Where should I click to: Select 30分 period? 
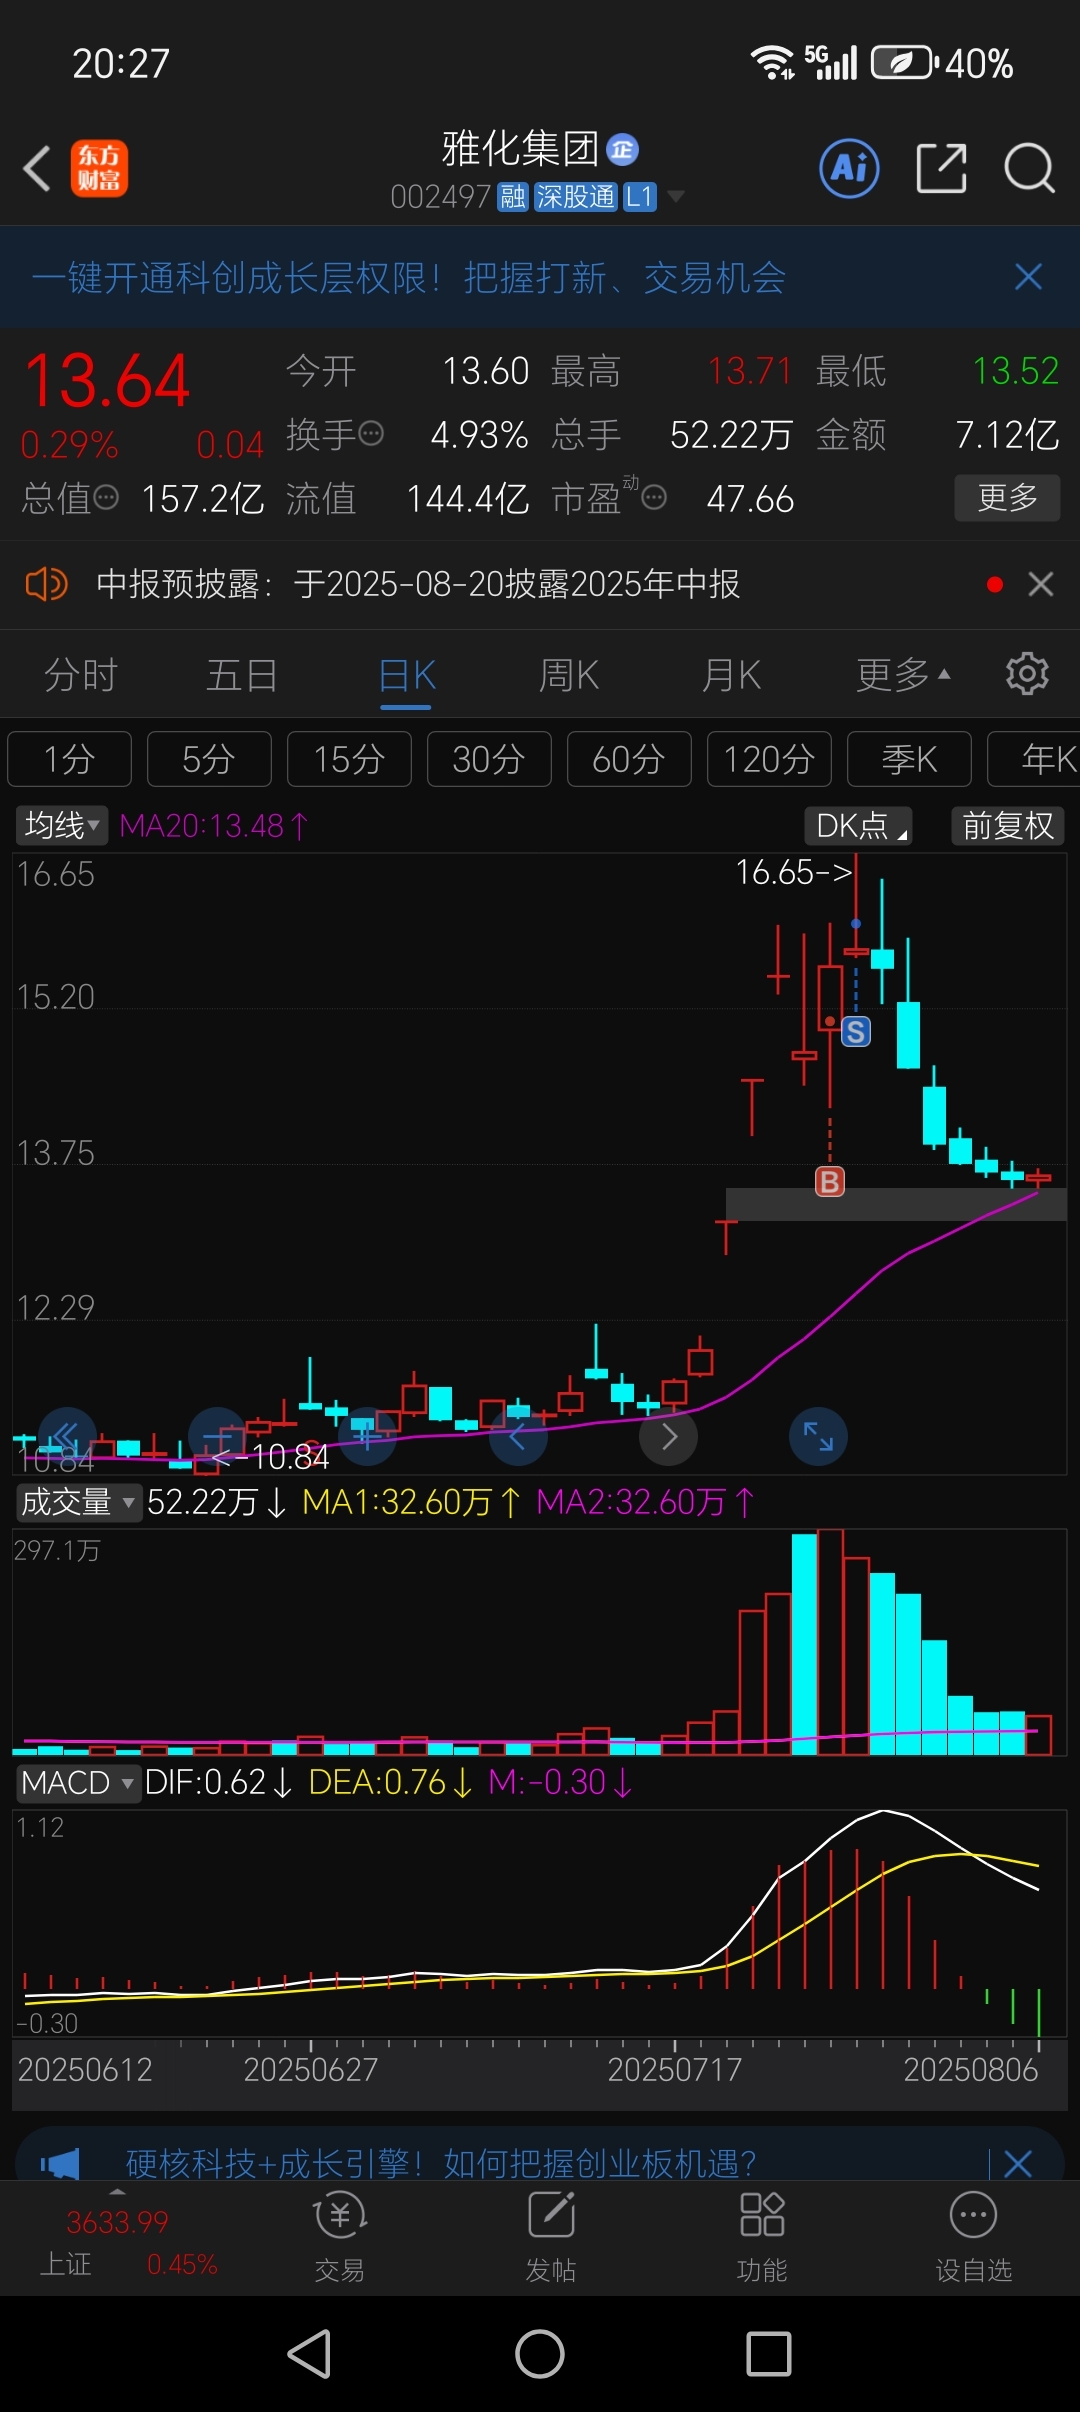point(489,759)
